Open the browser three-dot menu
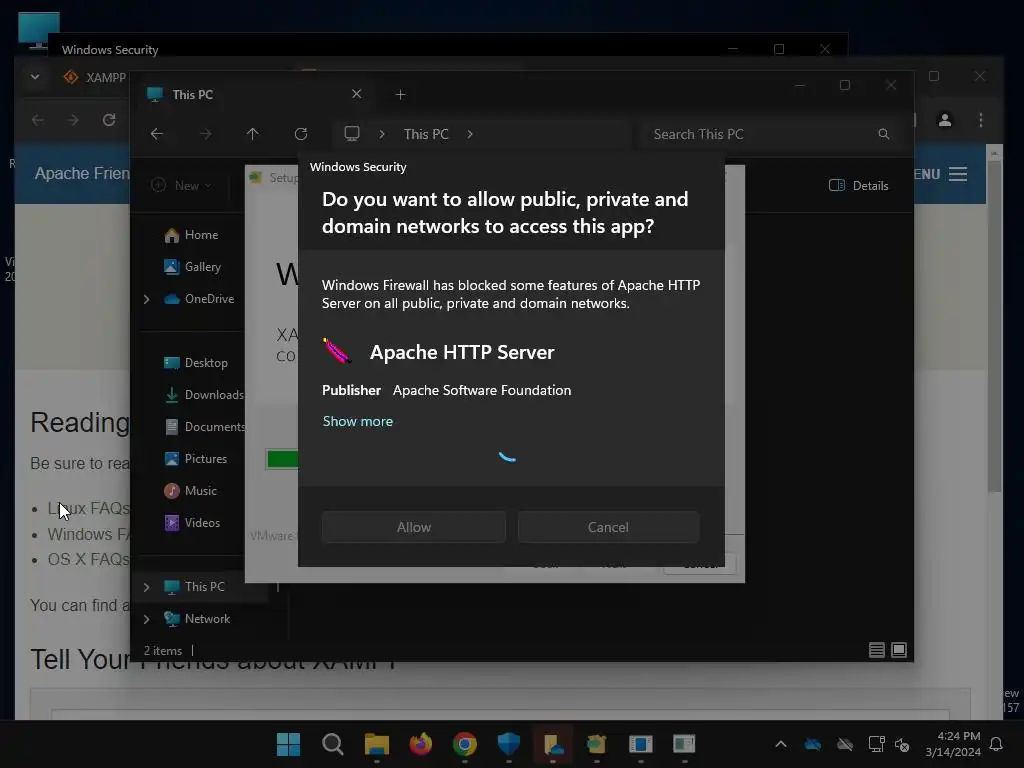Screen dimensions: 1024x768 point(981,120)
